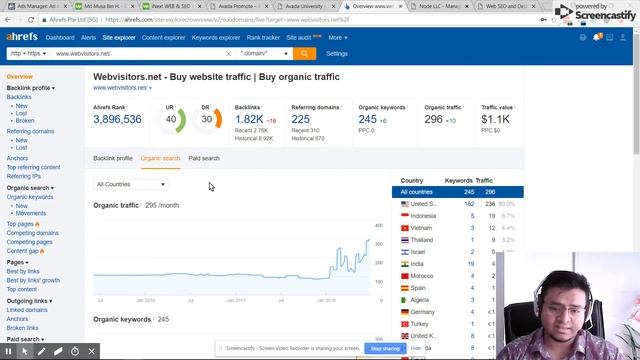This screenshot has height=360, width=640.
Task: Open Competing domains link
Action: pyautogui.click(x=33, y=233)
